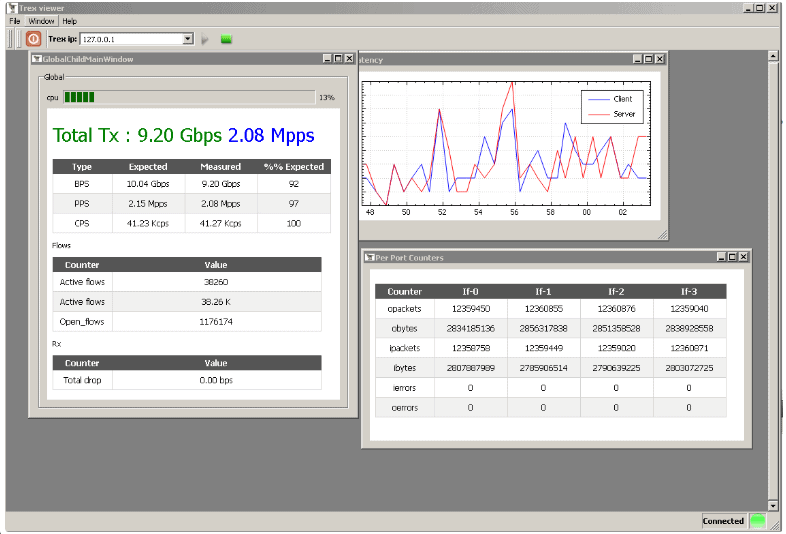Click the green stop square icon
This screenshot has height=534, width=786.
tap(226, 39)
